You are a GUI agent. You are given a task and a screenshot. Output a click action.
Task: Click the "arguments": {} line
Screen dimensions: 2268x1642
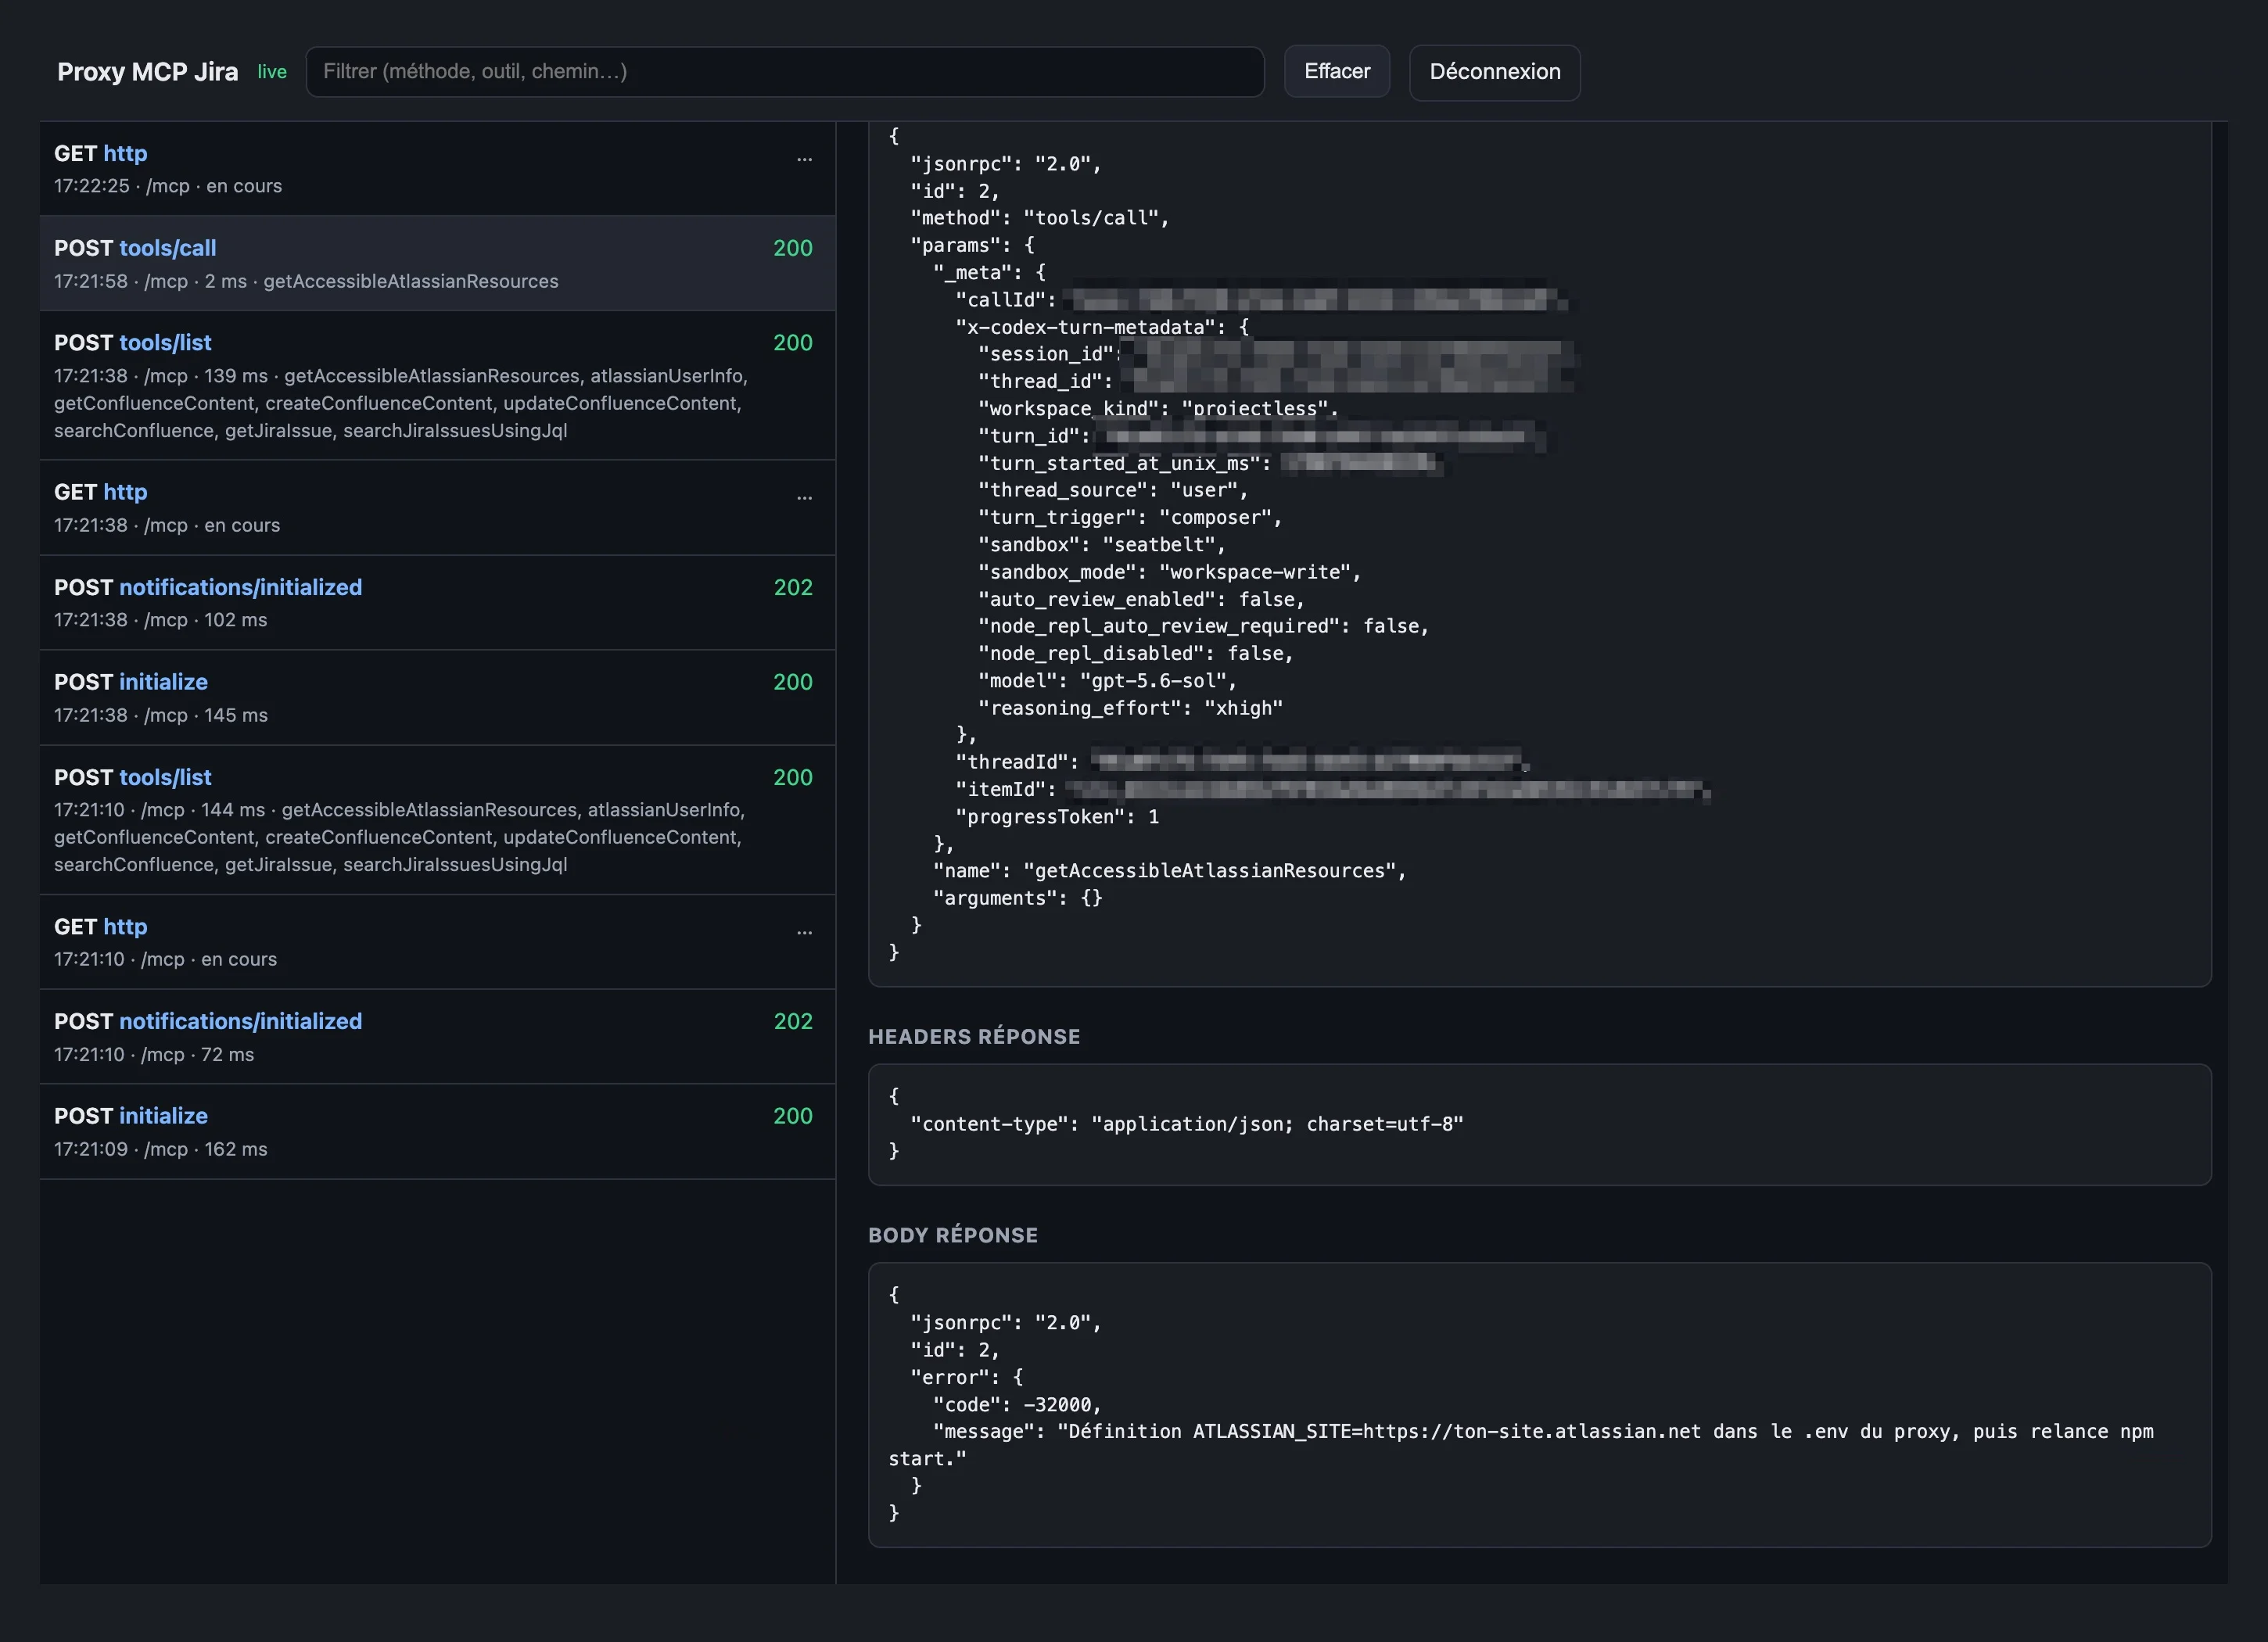click(1017, 898)
